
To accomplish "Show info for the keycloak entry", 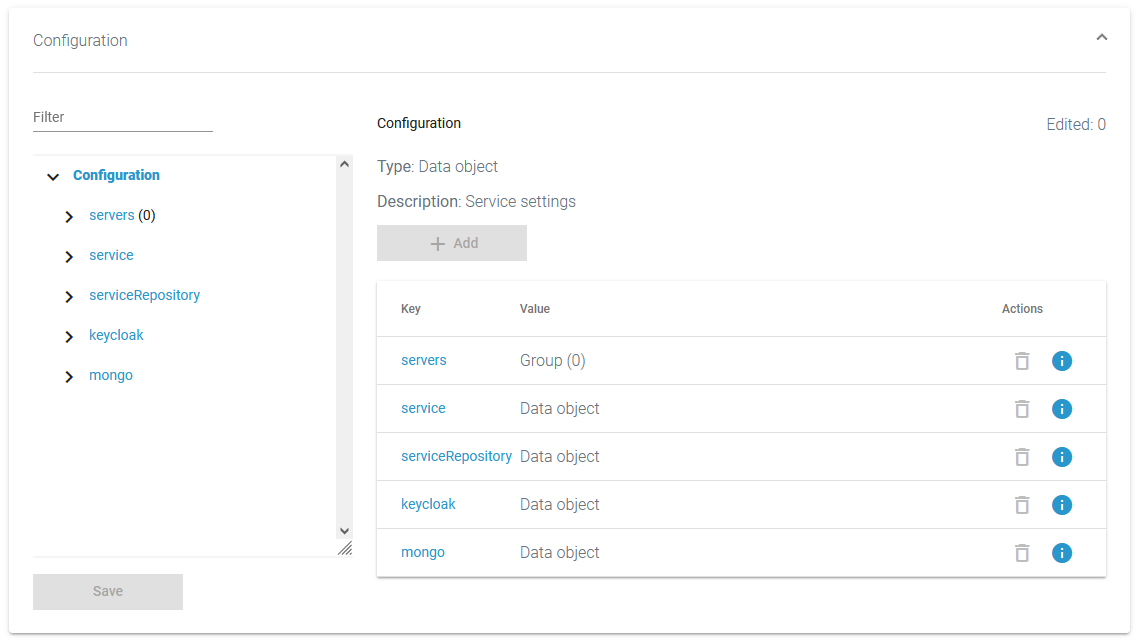I will pos(1062,504).
